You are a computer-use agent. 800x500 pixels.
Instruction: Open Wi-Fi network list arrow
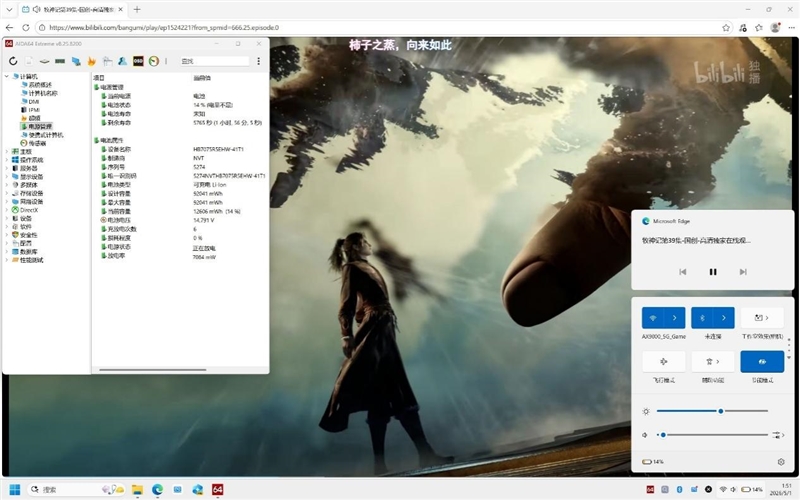pyautogui.click(x=674, y=318)
